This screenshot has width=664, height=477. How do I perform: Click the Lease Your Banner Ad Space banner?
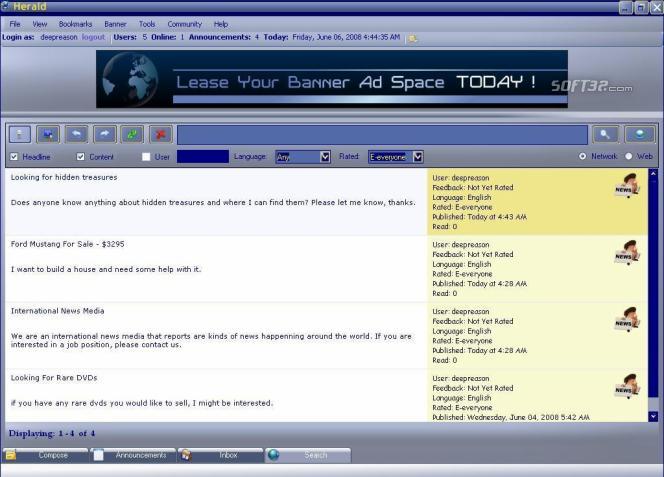click(x=332, y=80)
